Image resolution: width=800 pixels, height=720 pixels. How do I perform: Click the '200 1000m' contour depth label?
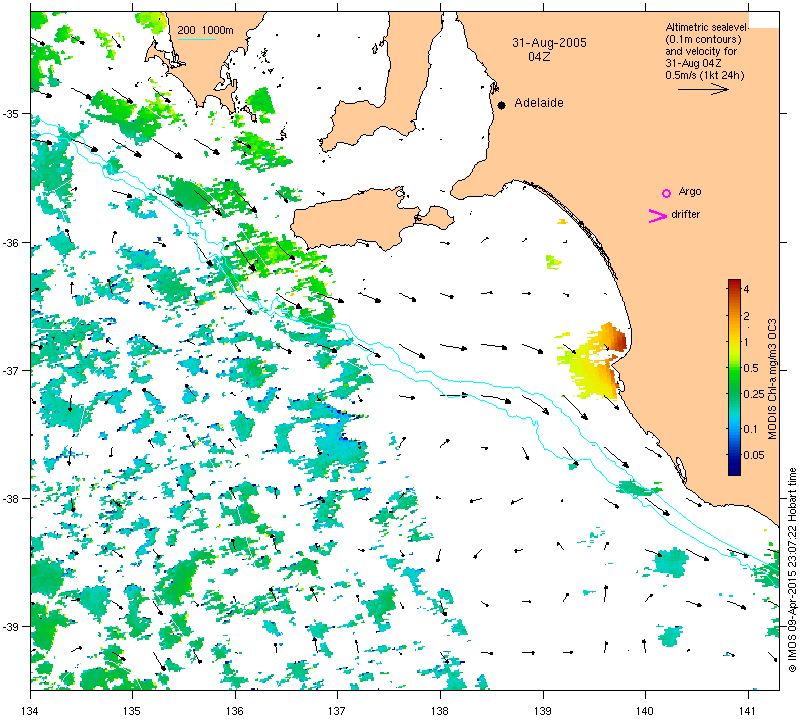[x=206, y=31]
